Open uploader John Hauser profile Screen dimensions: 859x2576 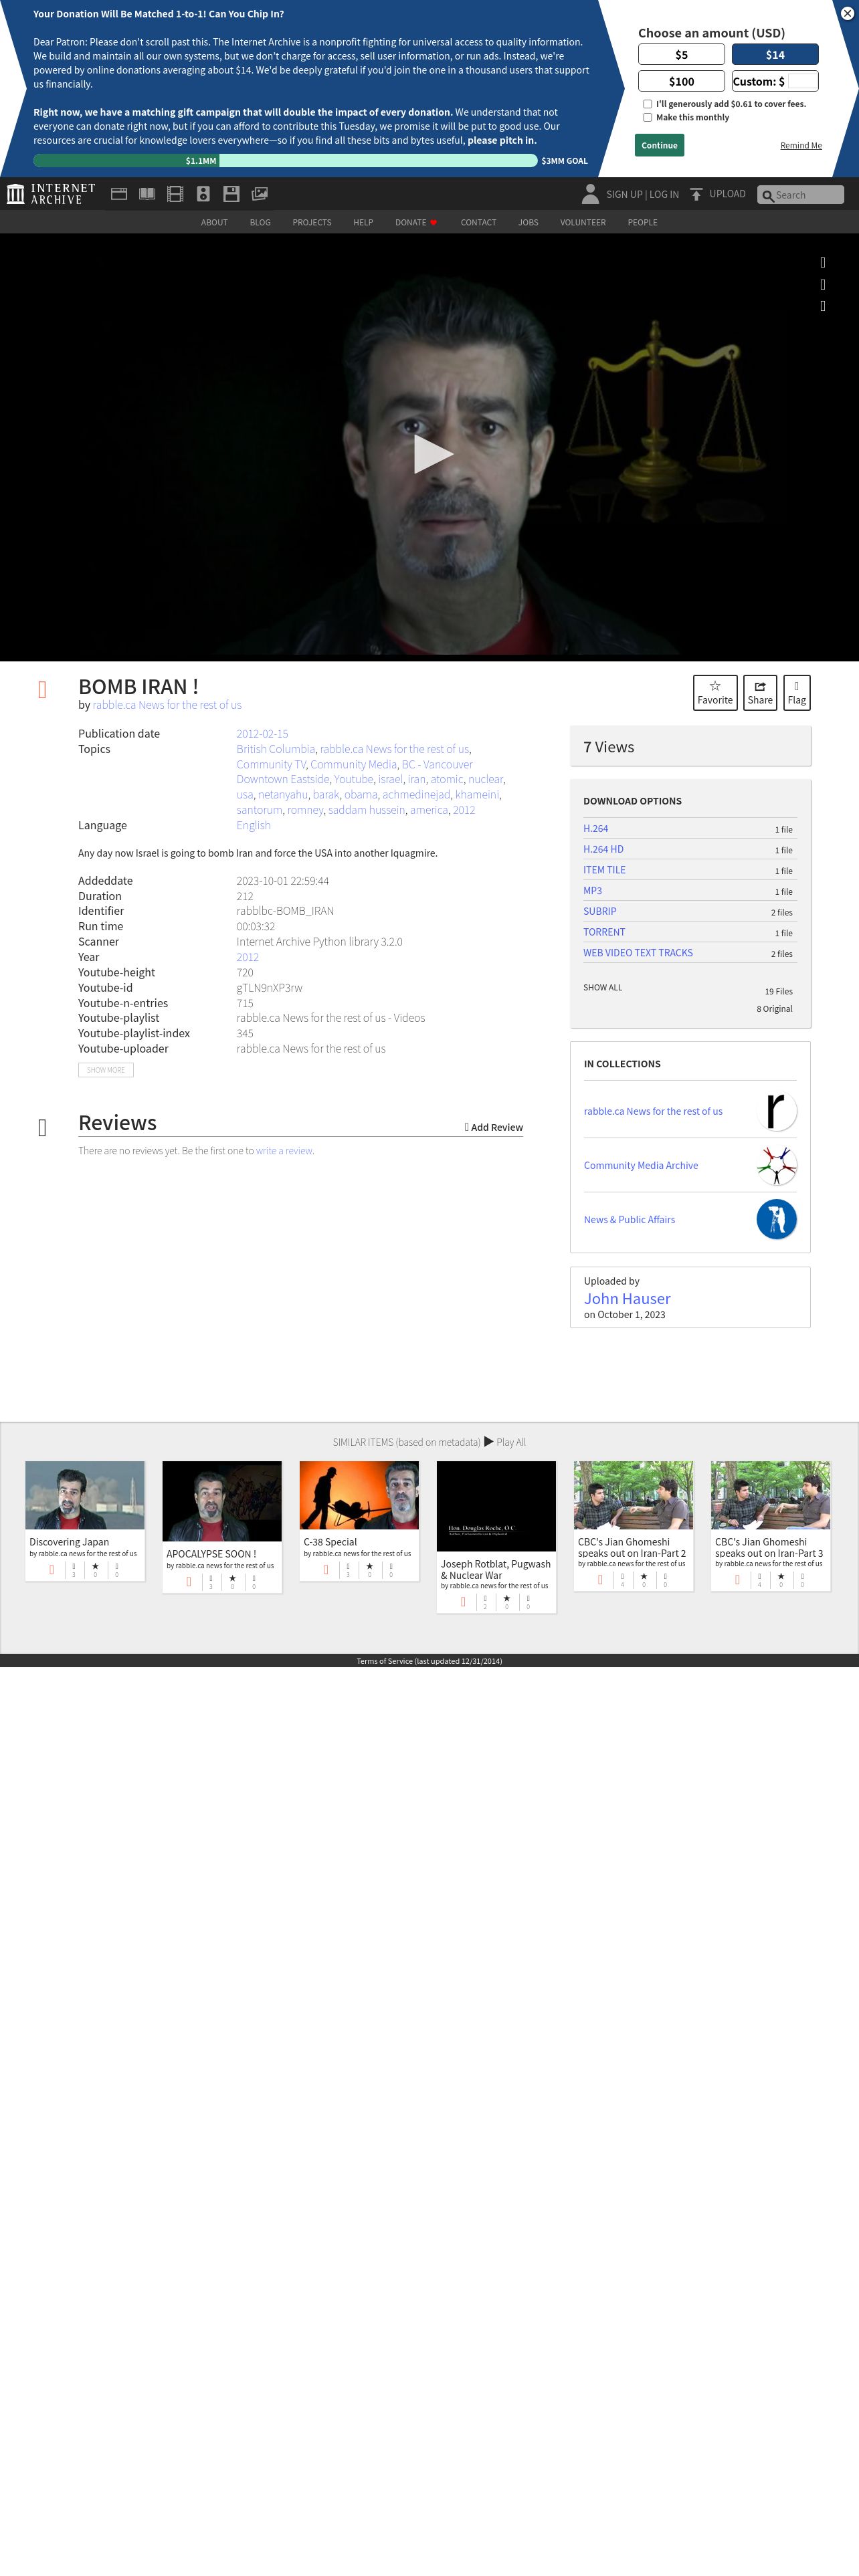[x=627, y=1298]
